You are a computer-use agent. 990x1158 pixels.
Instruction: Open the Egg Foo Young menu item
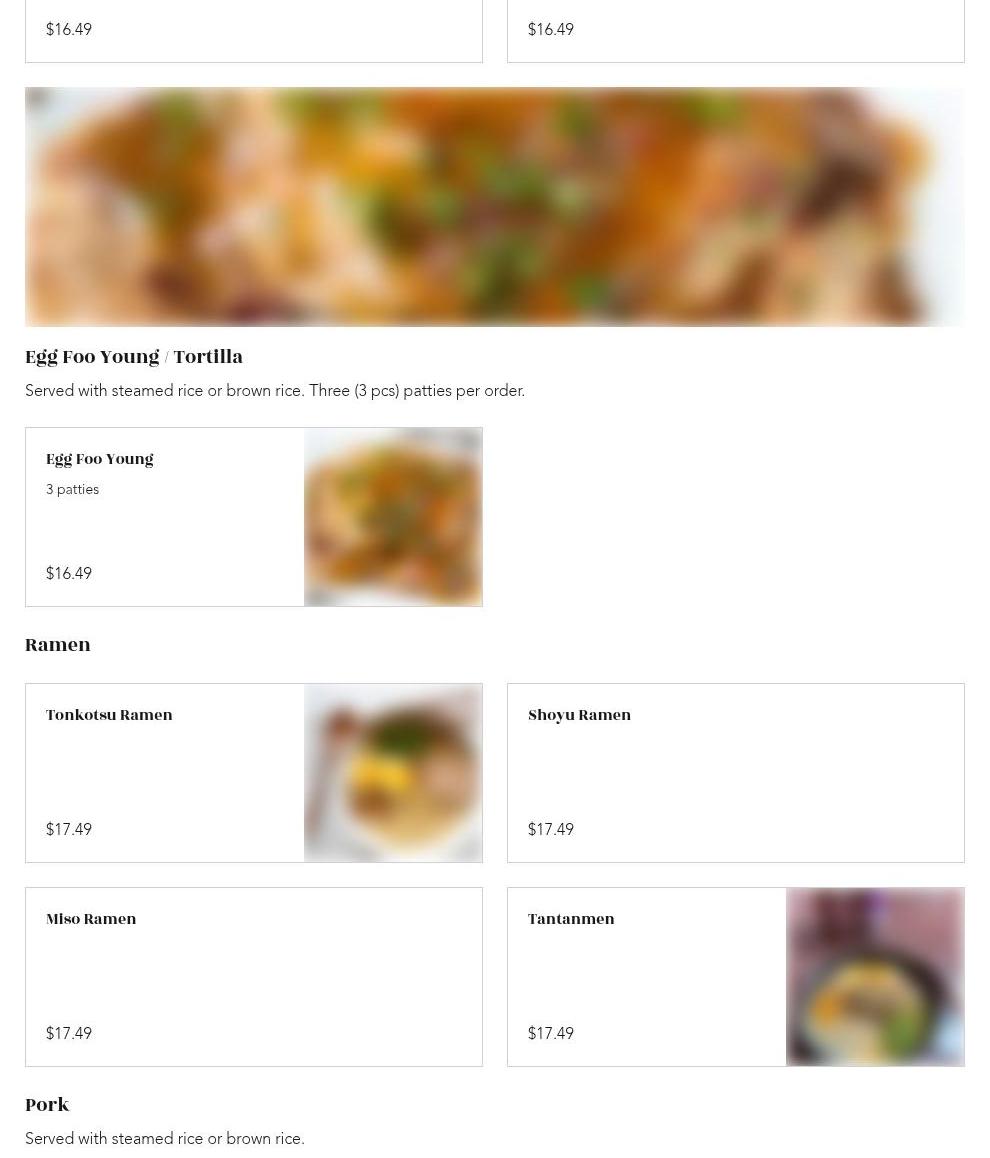[x=253, y=516]
